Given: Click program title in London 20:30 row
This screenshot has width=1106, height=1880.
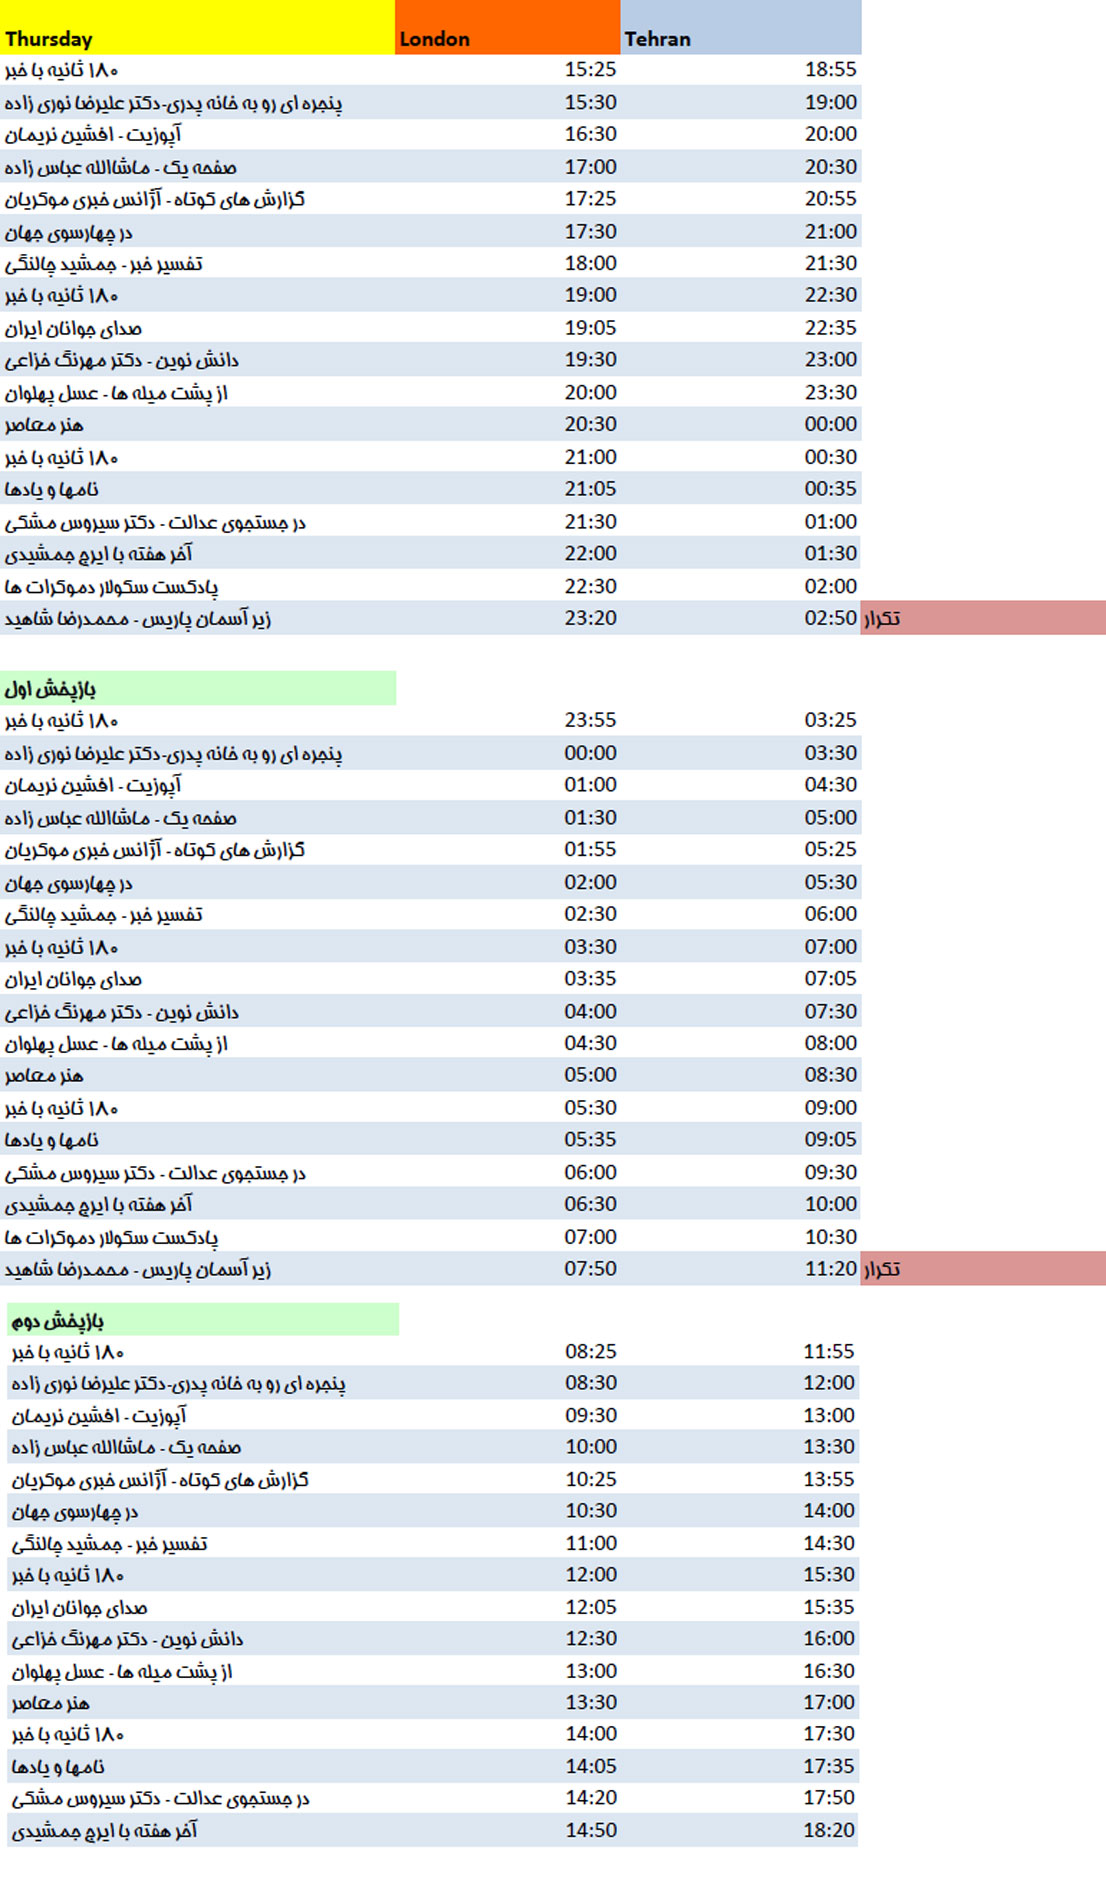Looking at the screenshot, I should click(44, 424).
